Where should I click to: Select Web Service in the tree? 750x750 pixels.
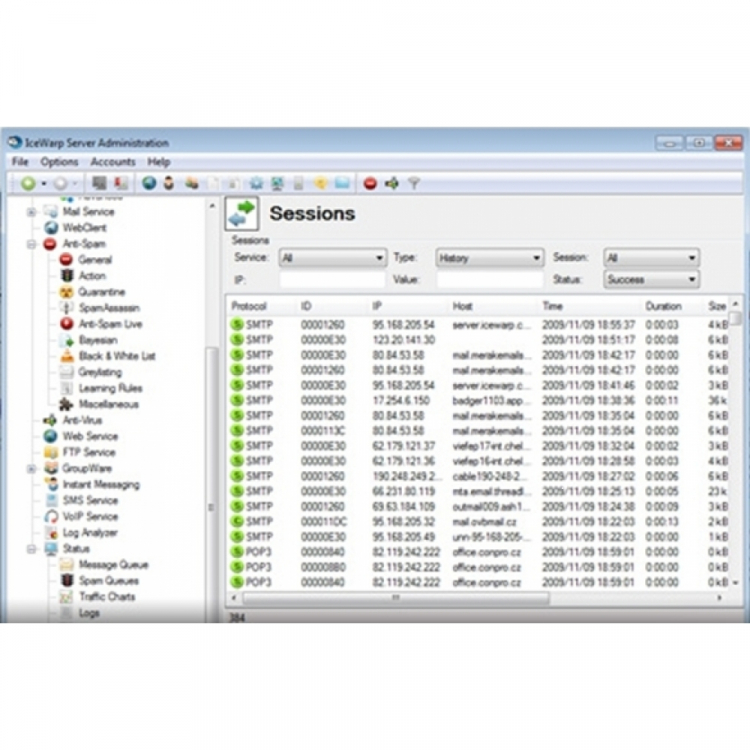coord(90,436)
